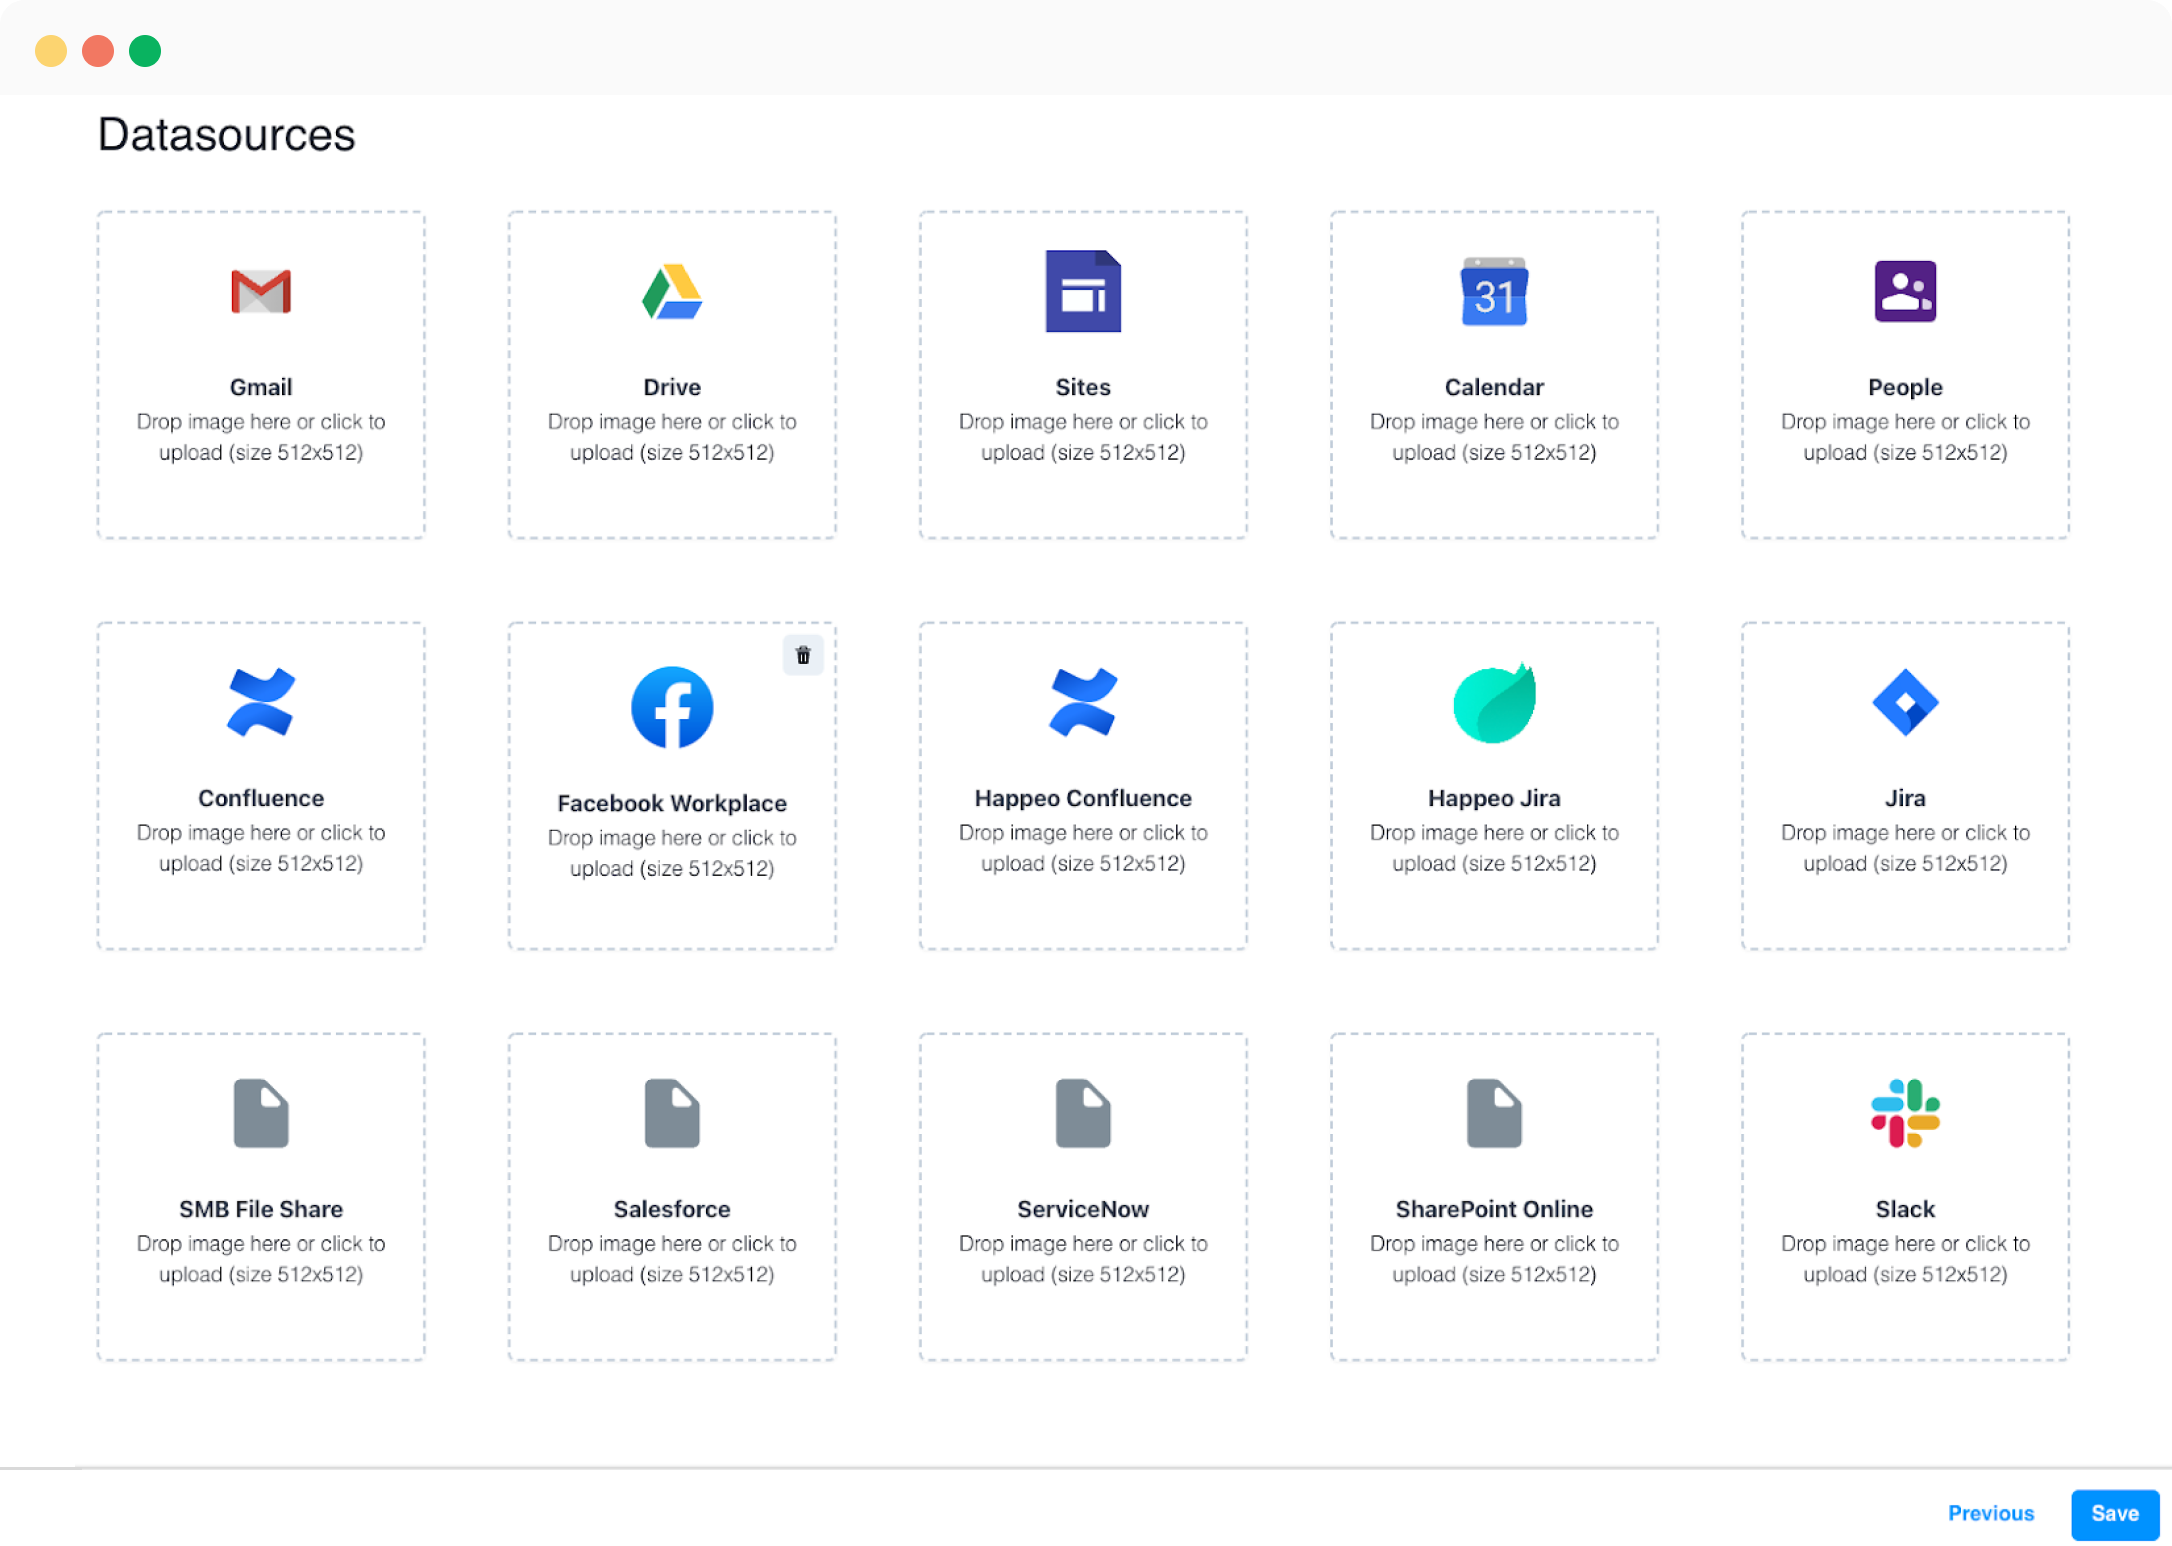Go back with the Previous link
2172x1546 pixels.
[x=1991, y=1514]
